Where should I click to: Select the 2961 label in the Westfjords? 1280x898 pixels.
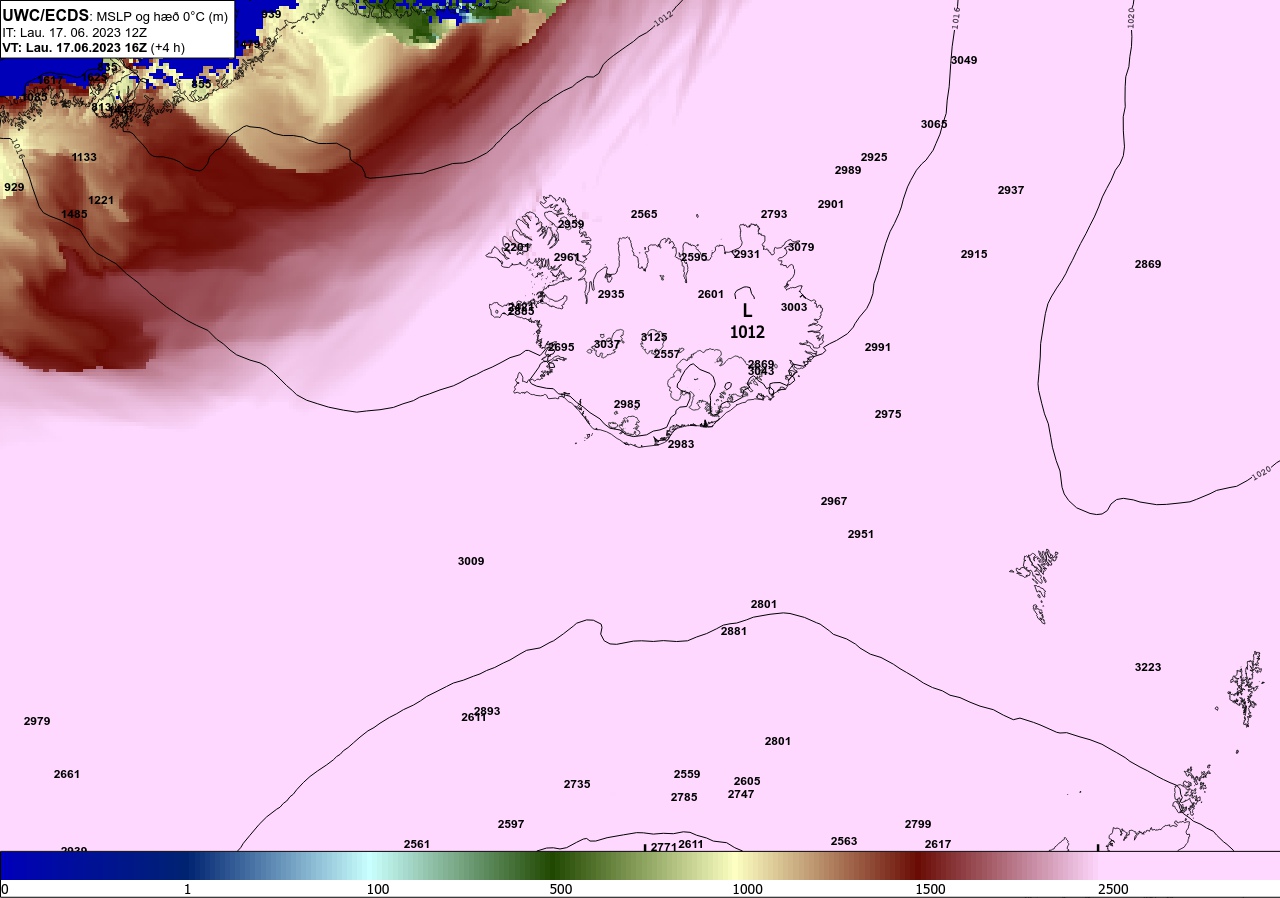(x=567, y=257)
